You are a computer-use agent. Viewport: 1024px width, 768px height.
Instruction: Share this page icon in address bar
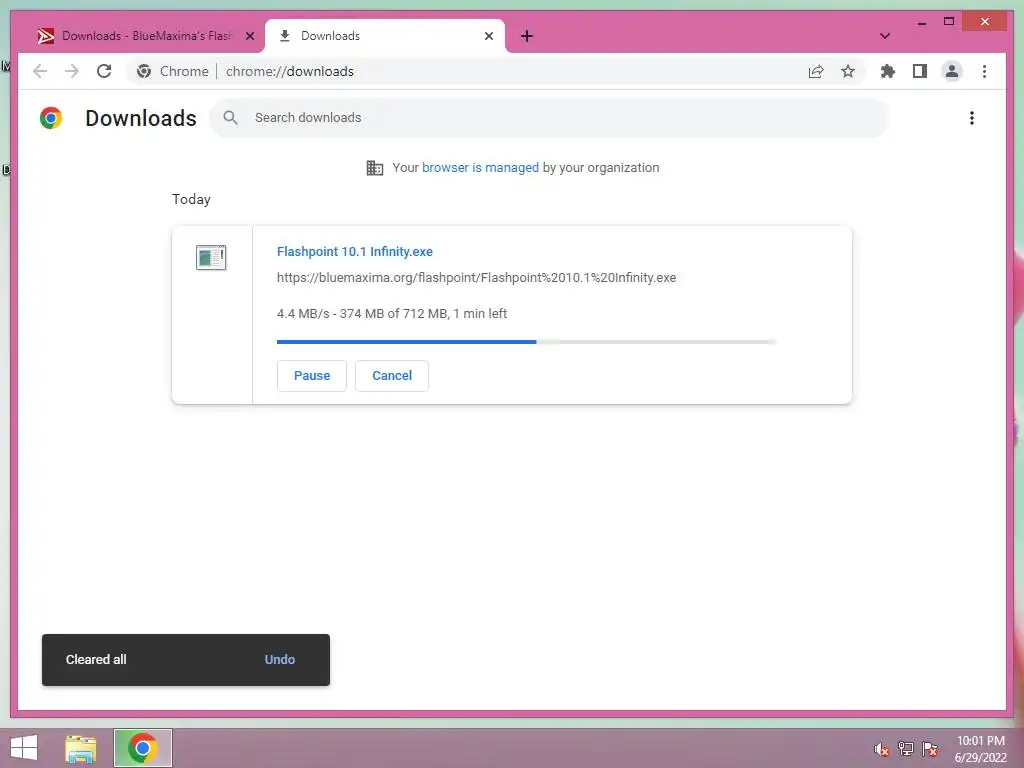(x=816, y=71)
